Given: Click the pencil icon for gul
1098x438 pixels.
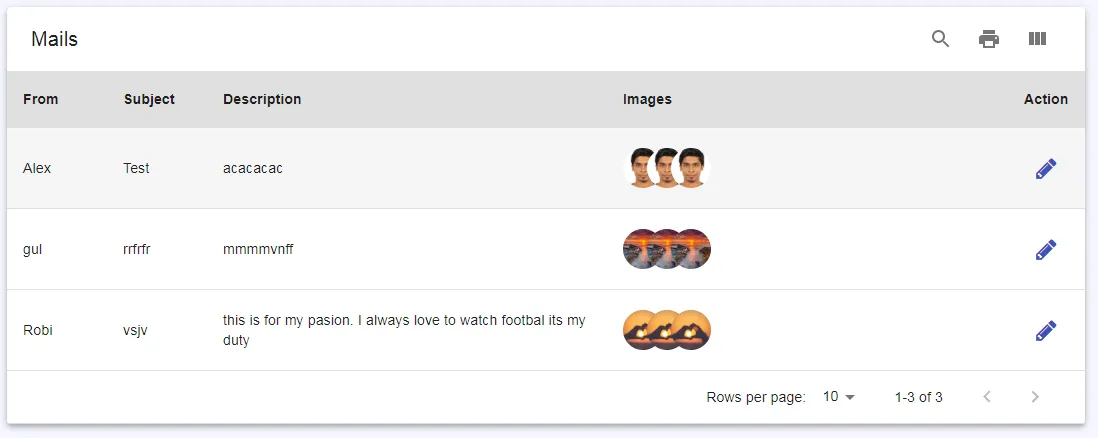Looking at the screenshot, I should 1045,250.
